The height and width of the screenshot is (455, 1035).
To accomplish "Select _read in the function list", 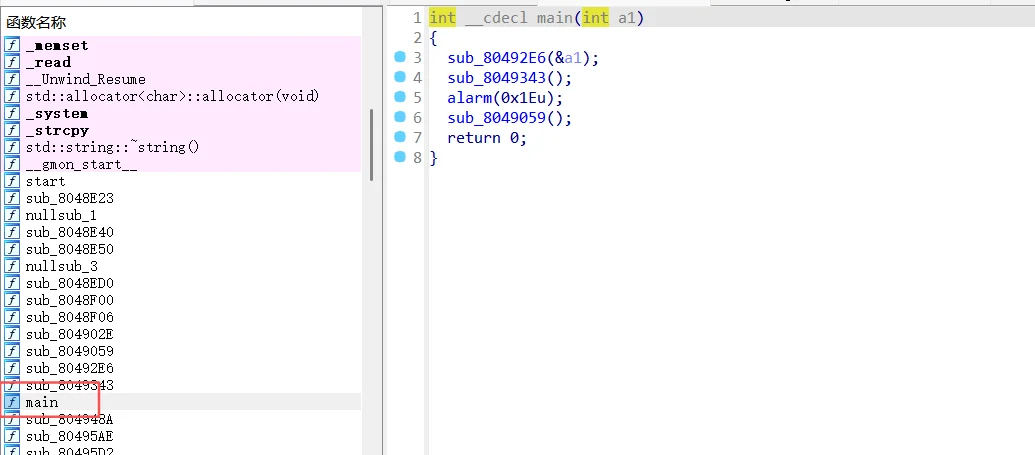I will point(48,62).
